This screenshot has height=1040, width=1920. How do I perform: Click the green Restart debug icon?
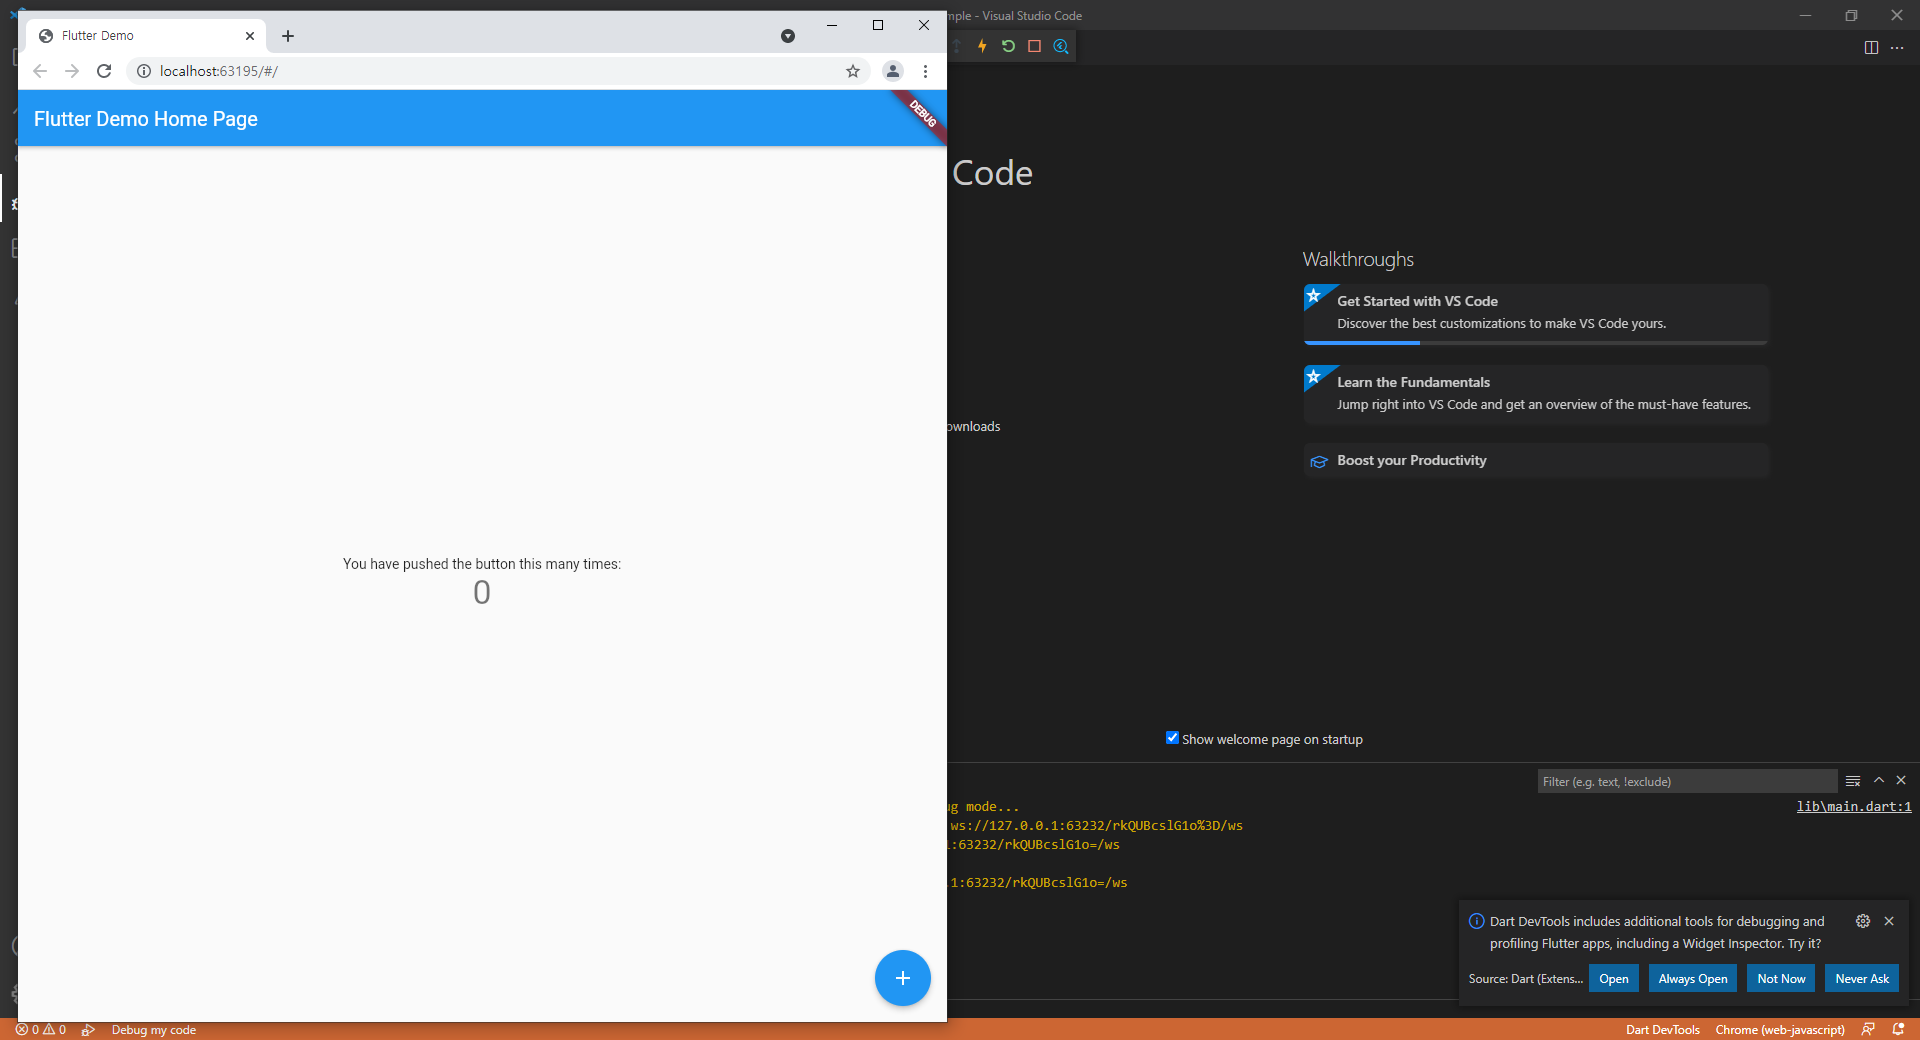pyautogui.click(x=1008, y=46)
